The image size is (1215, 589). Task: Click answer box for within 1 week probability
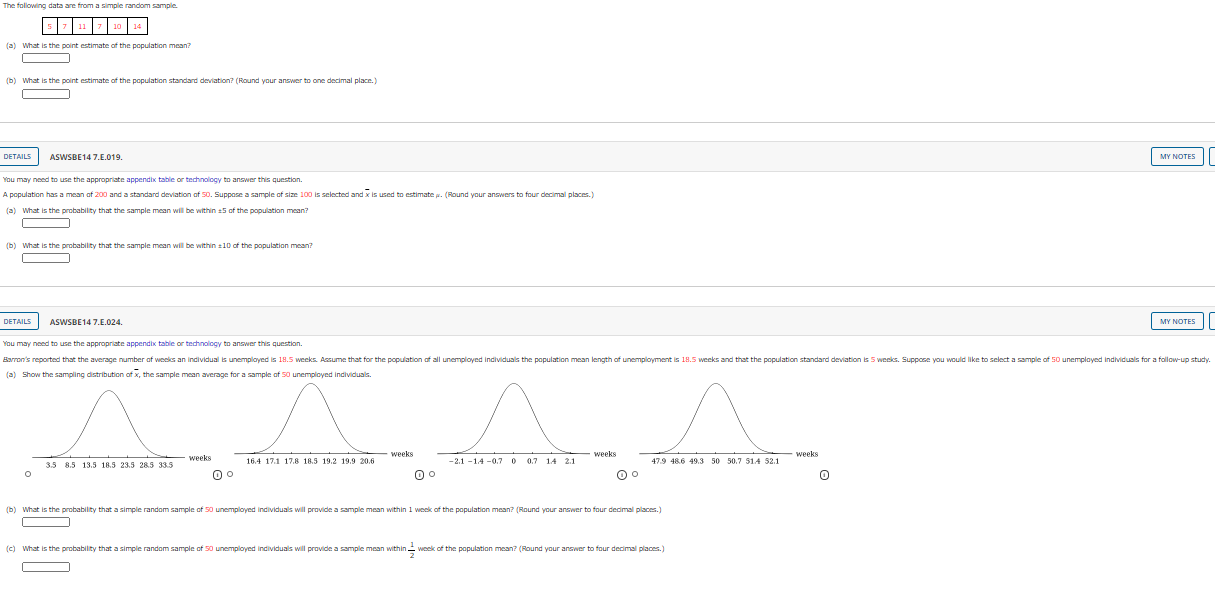46,521
